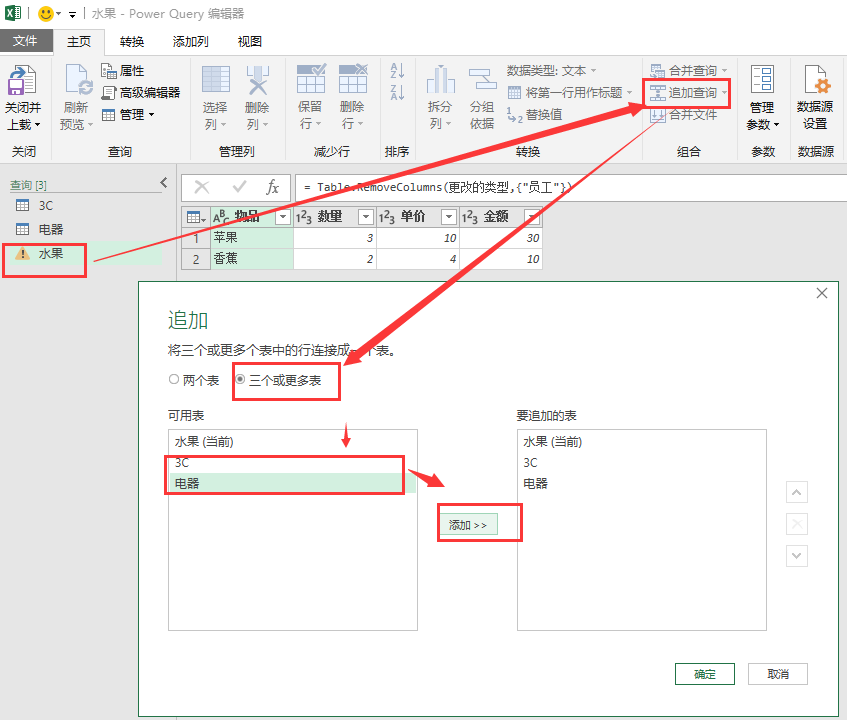Switch to the 添加列 tab

[x=191, y=42]
